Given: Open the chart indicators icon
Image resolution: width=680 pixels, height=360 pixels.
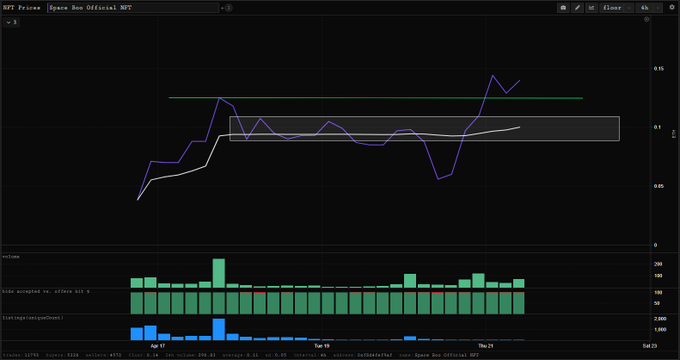Looking at the screenshot, I should [x=592, y=8].
